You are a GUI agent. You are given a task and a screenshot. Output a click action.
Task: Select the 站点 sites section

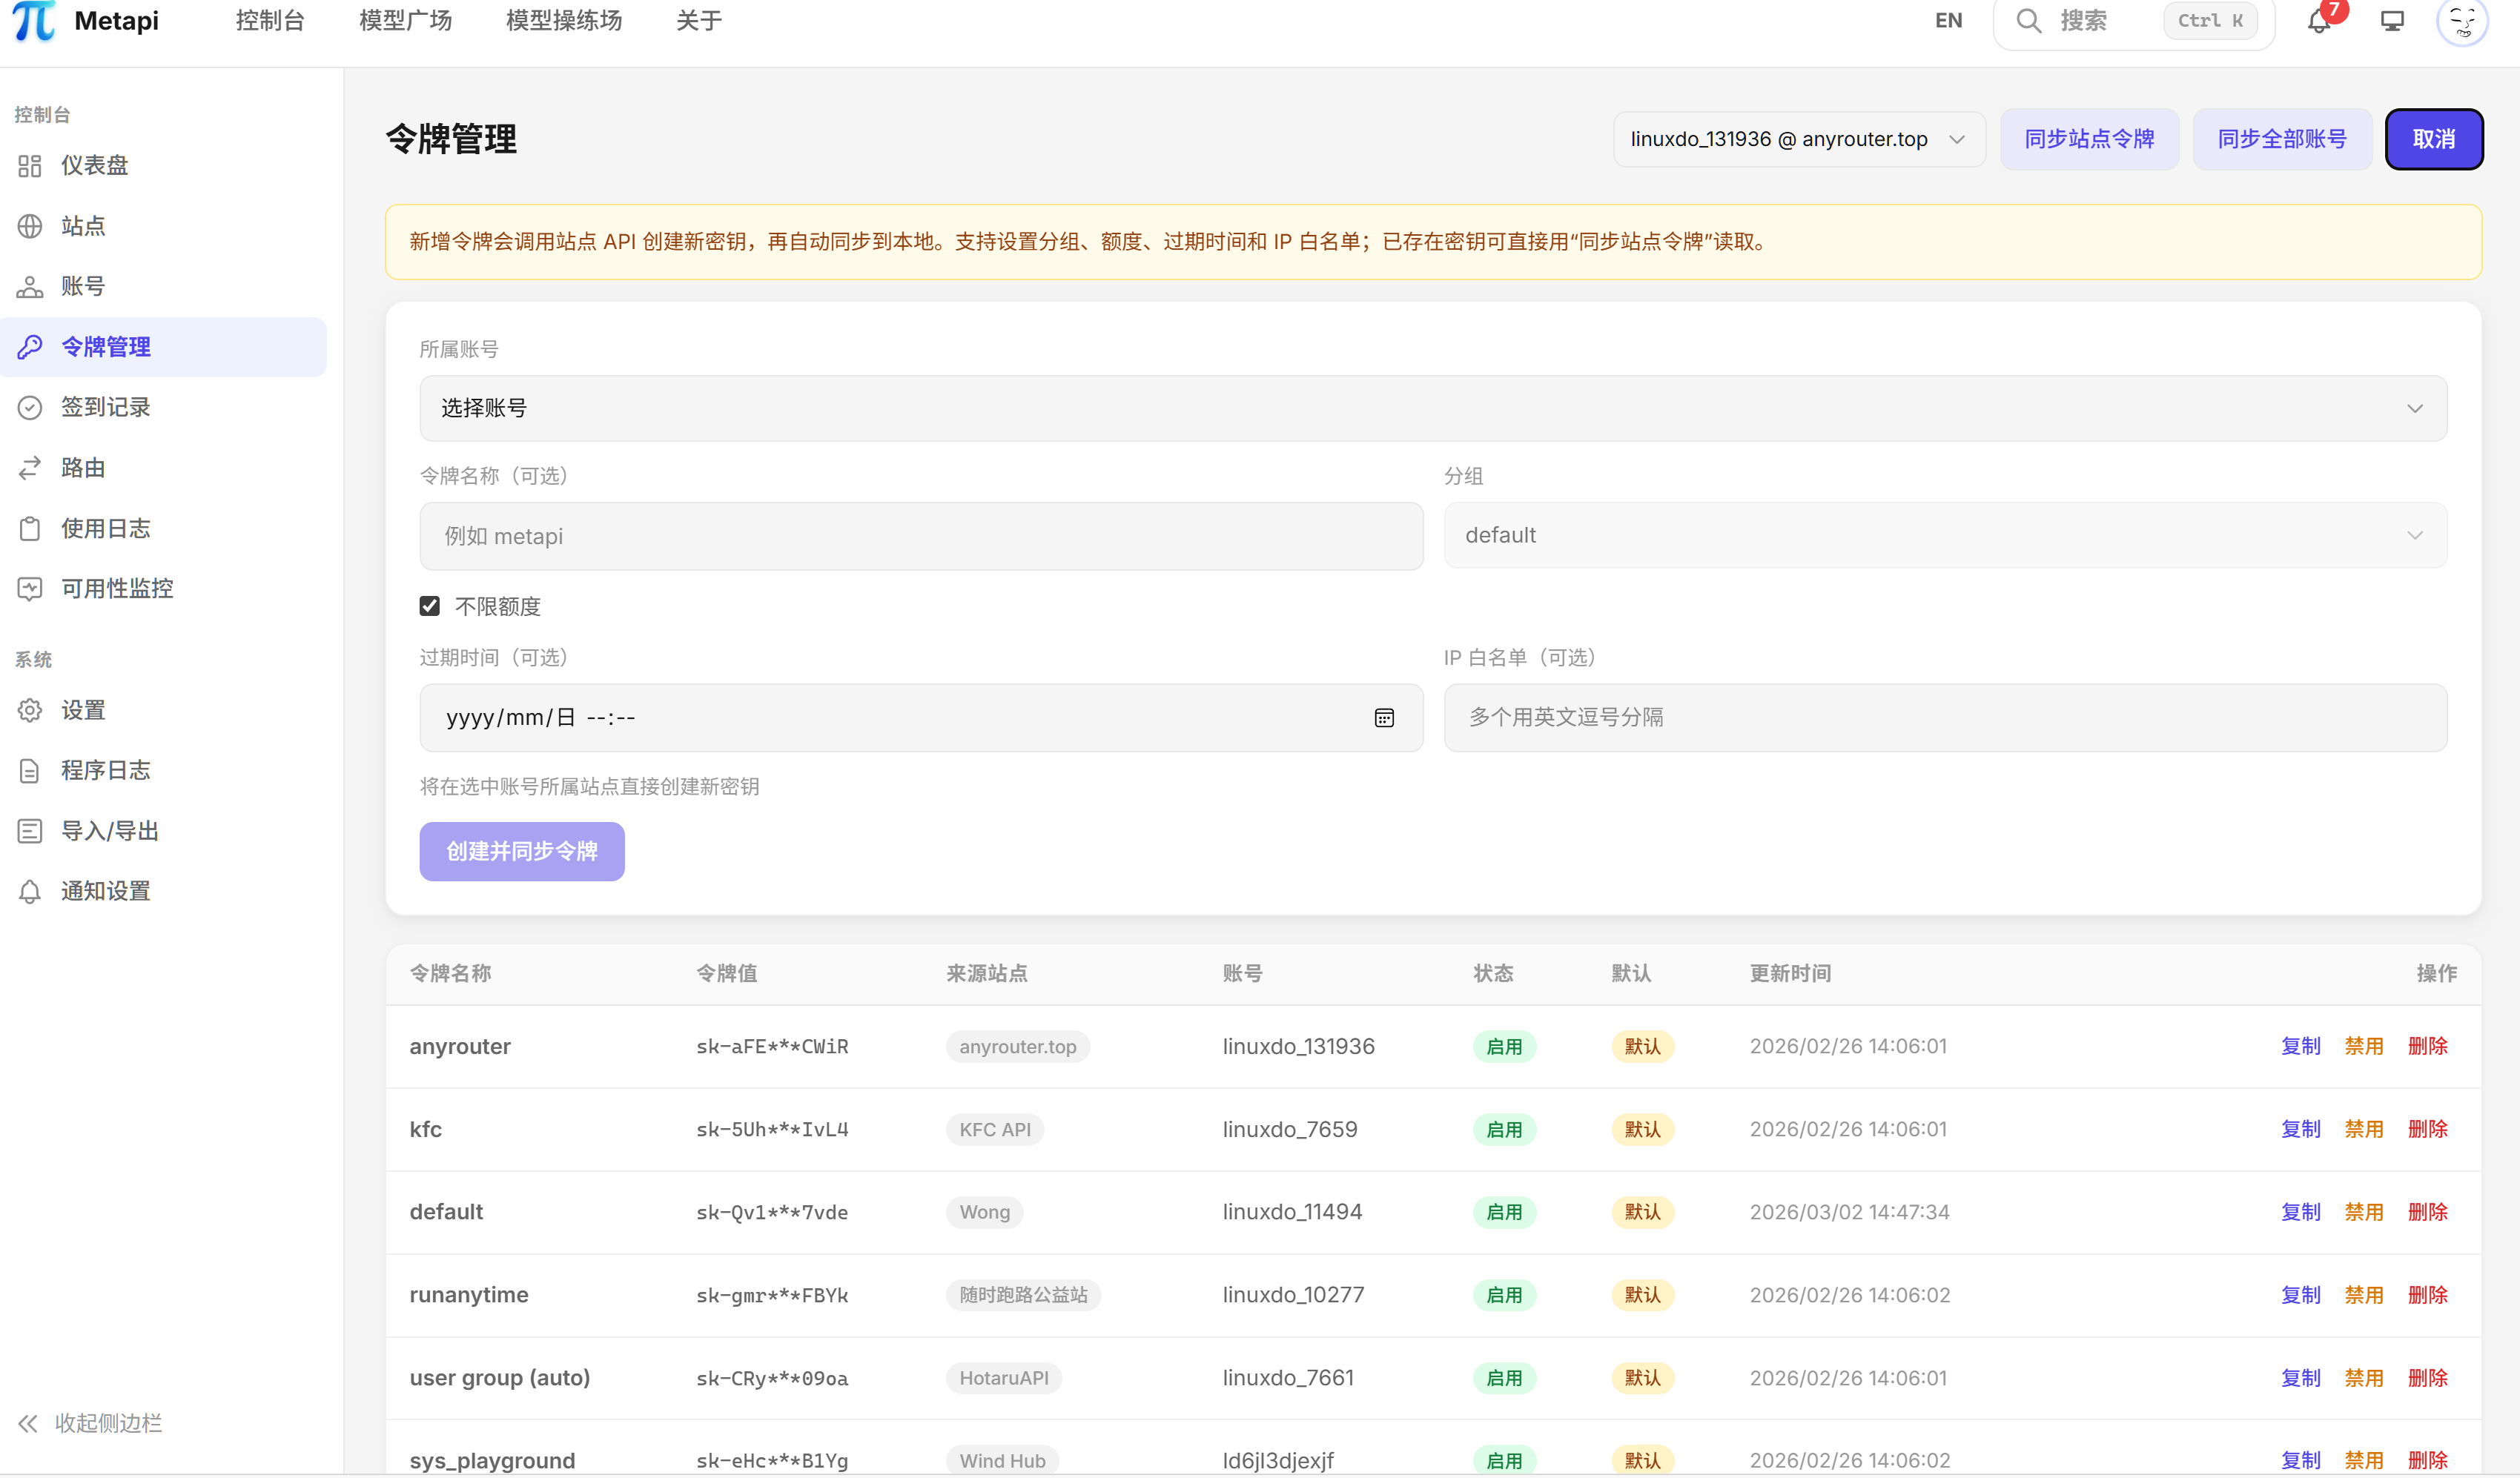coord(82,226)
